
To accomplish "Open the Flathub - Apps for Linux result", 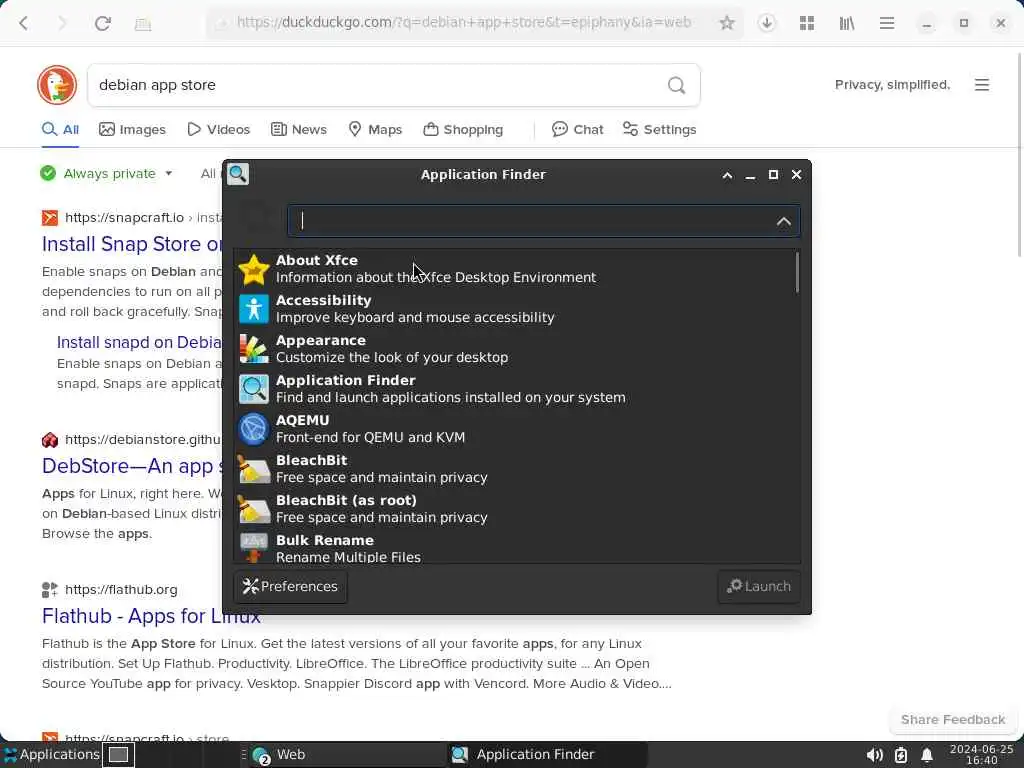I will pos(151,616).
